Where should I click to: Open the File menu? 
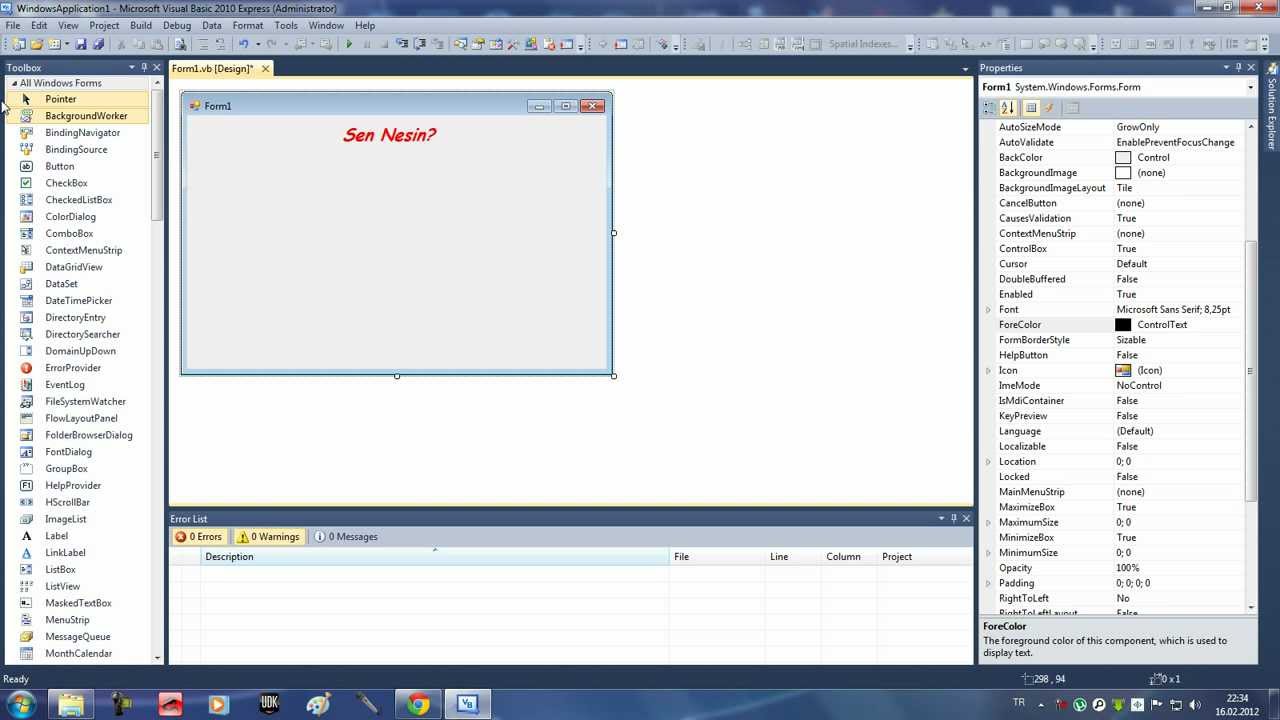click(13, 25)
